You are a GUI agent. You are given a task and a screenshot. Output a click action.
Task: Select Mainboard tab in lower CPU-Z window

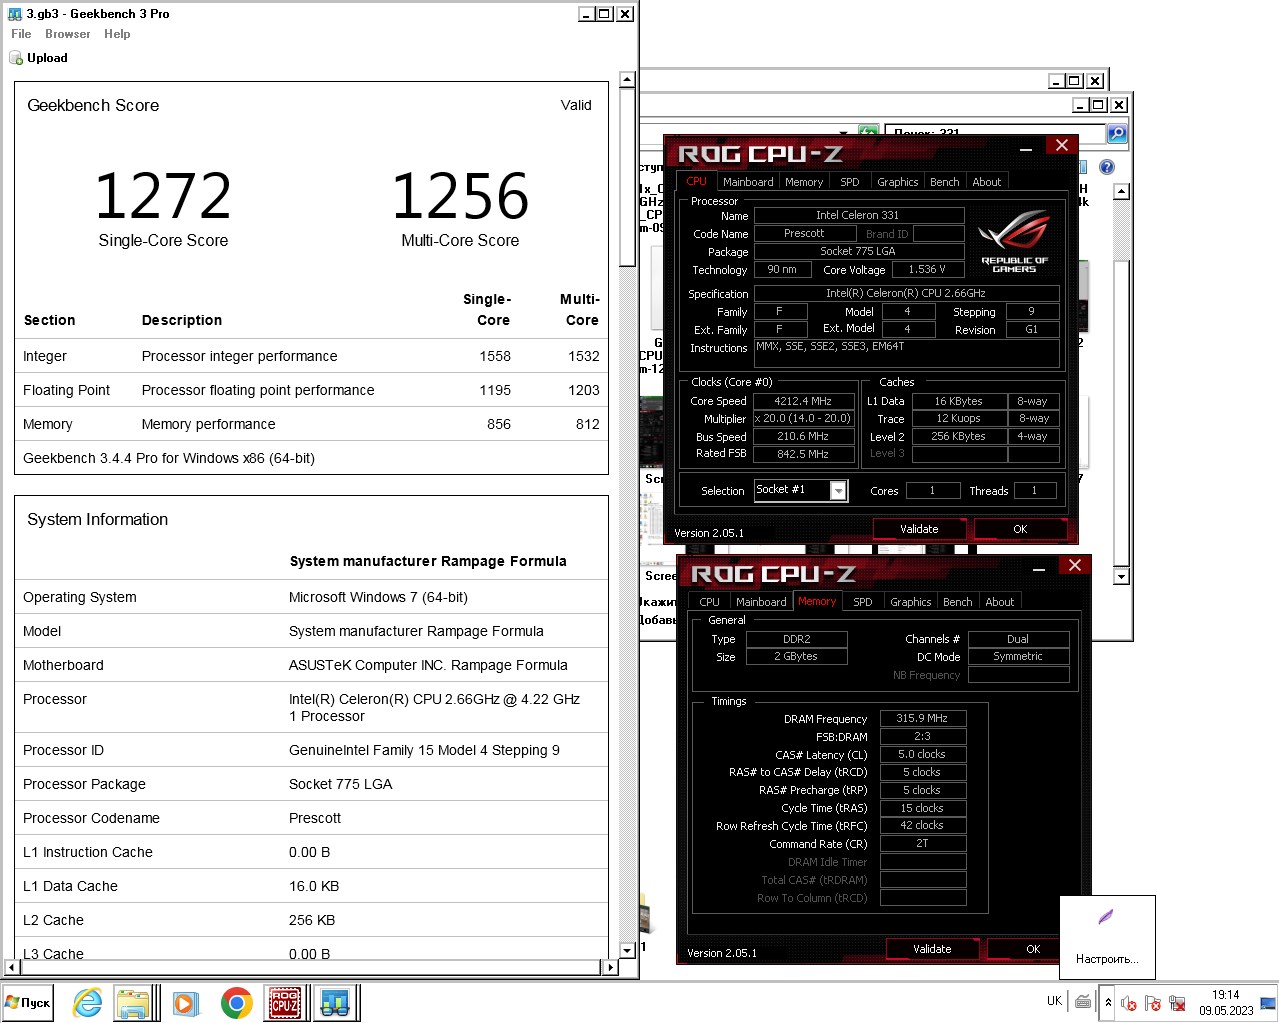click(761, 602)
